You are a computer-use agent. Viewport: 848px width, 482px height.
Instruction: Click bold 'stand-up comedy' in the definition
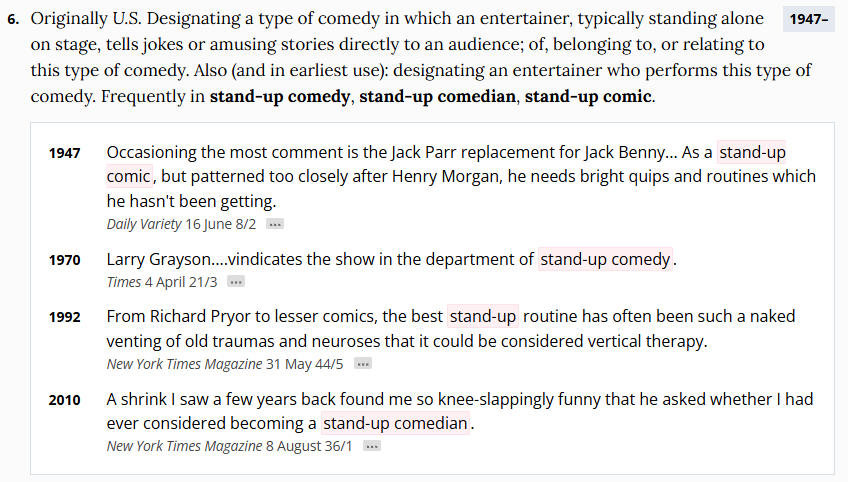pos(280,97)
